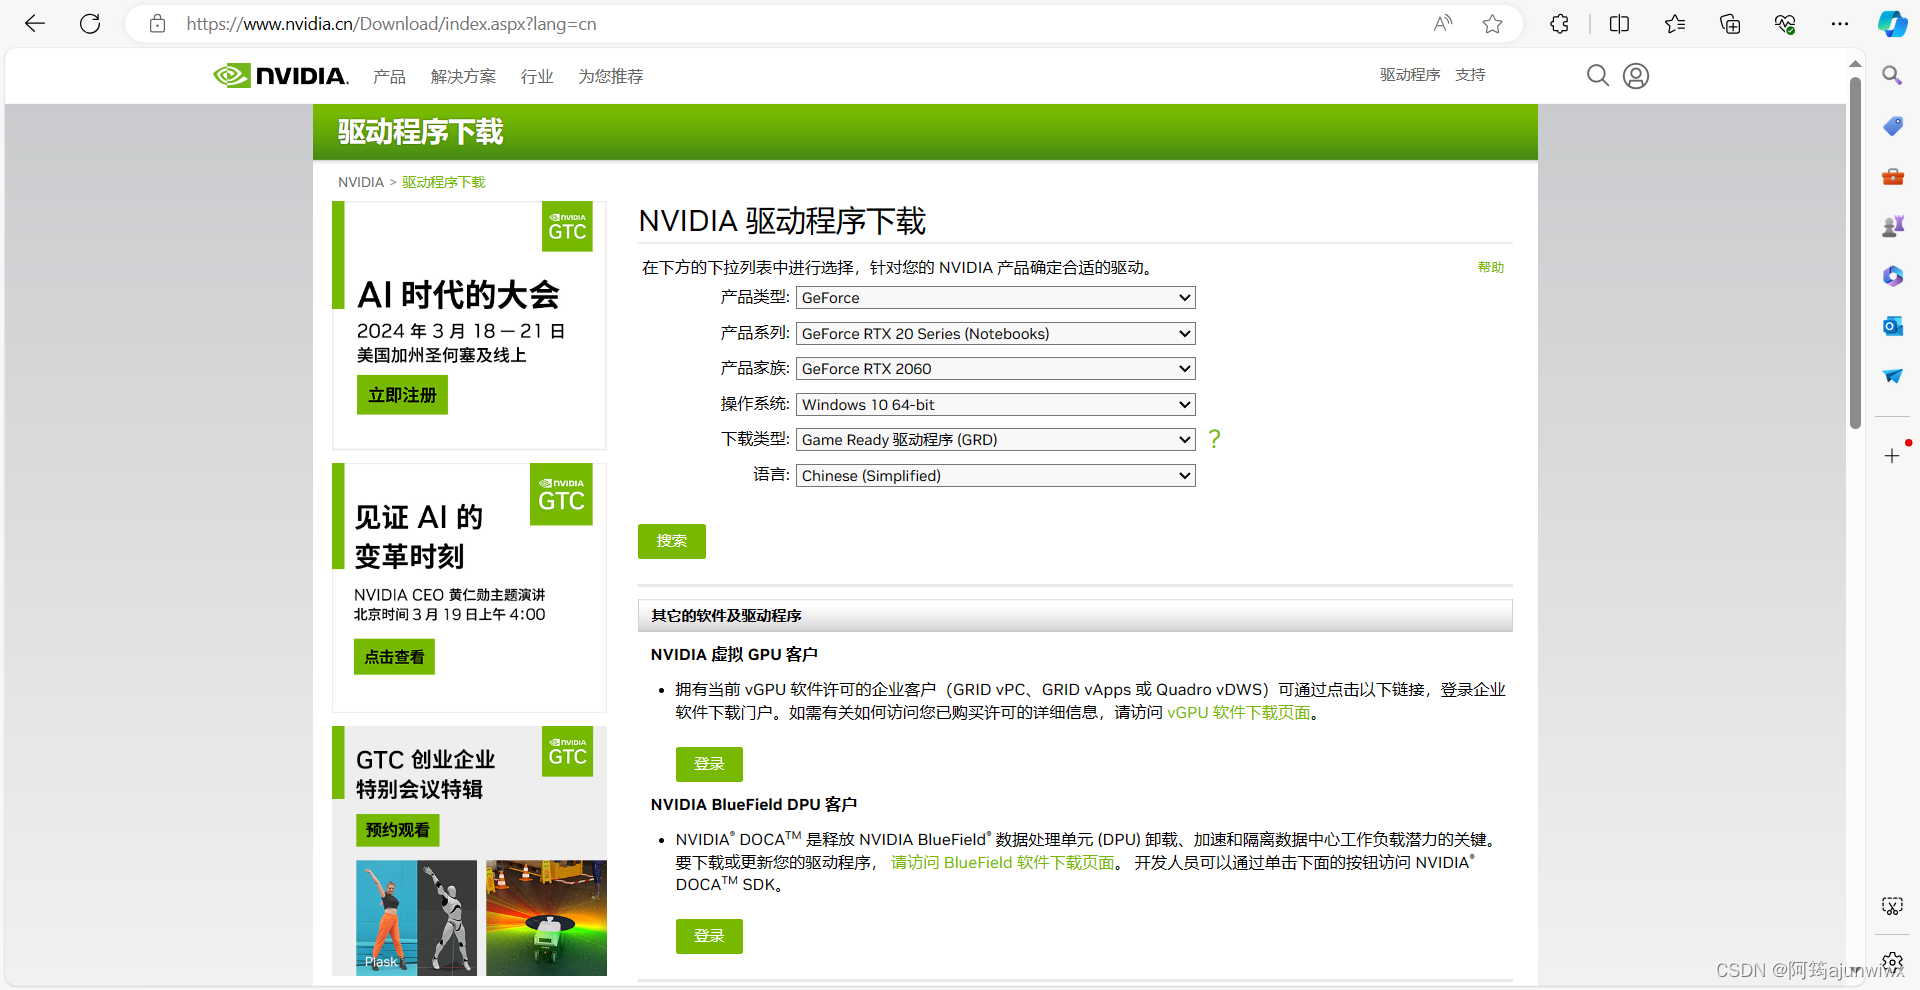The height and width of the screenshot is (990, 1920).
Task: Click 见证 AI 的变革时刻 banner heading
Action: coord(418,536)
